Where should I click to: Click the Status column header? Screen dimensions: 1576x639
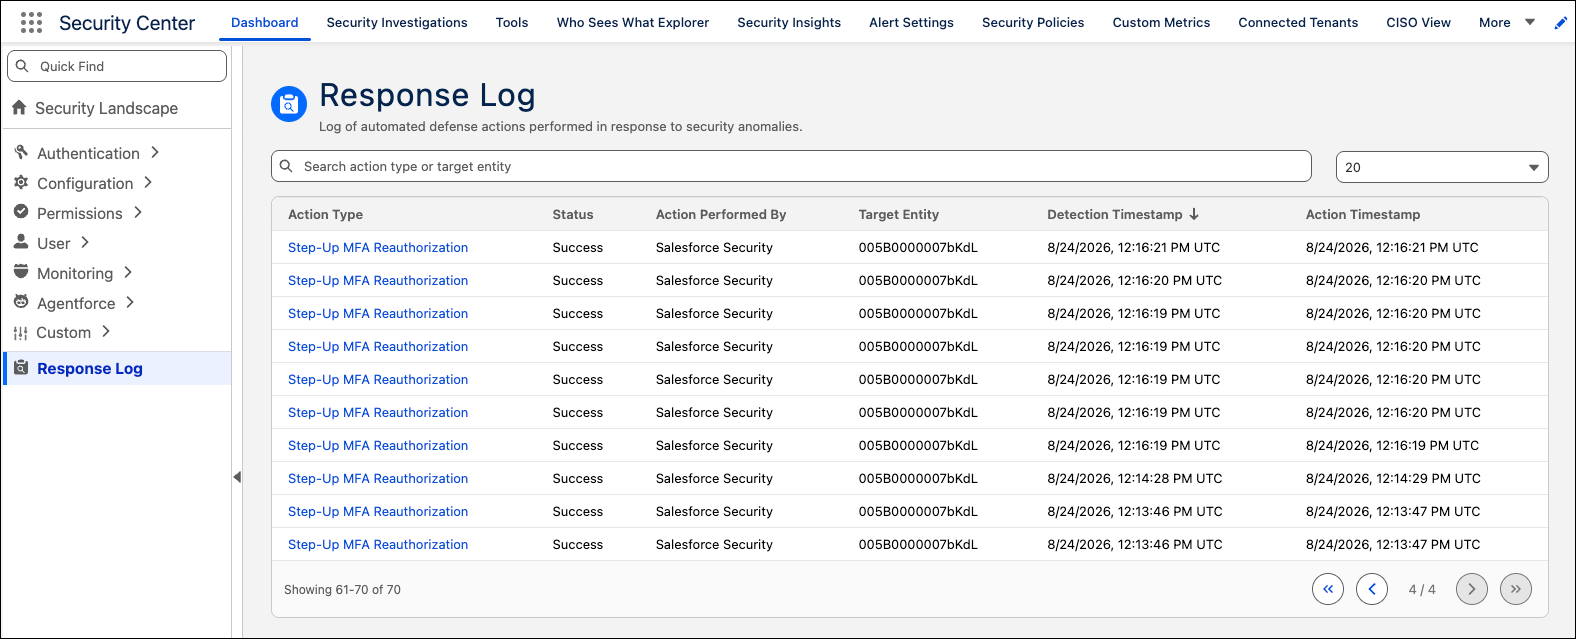(x=573, y=214)
